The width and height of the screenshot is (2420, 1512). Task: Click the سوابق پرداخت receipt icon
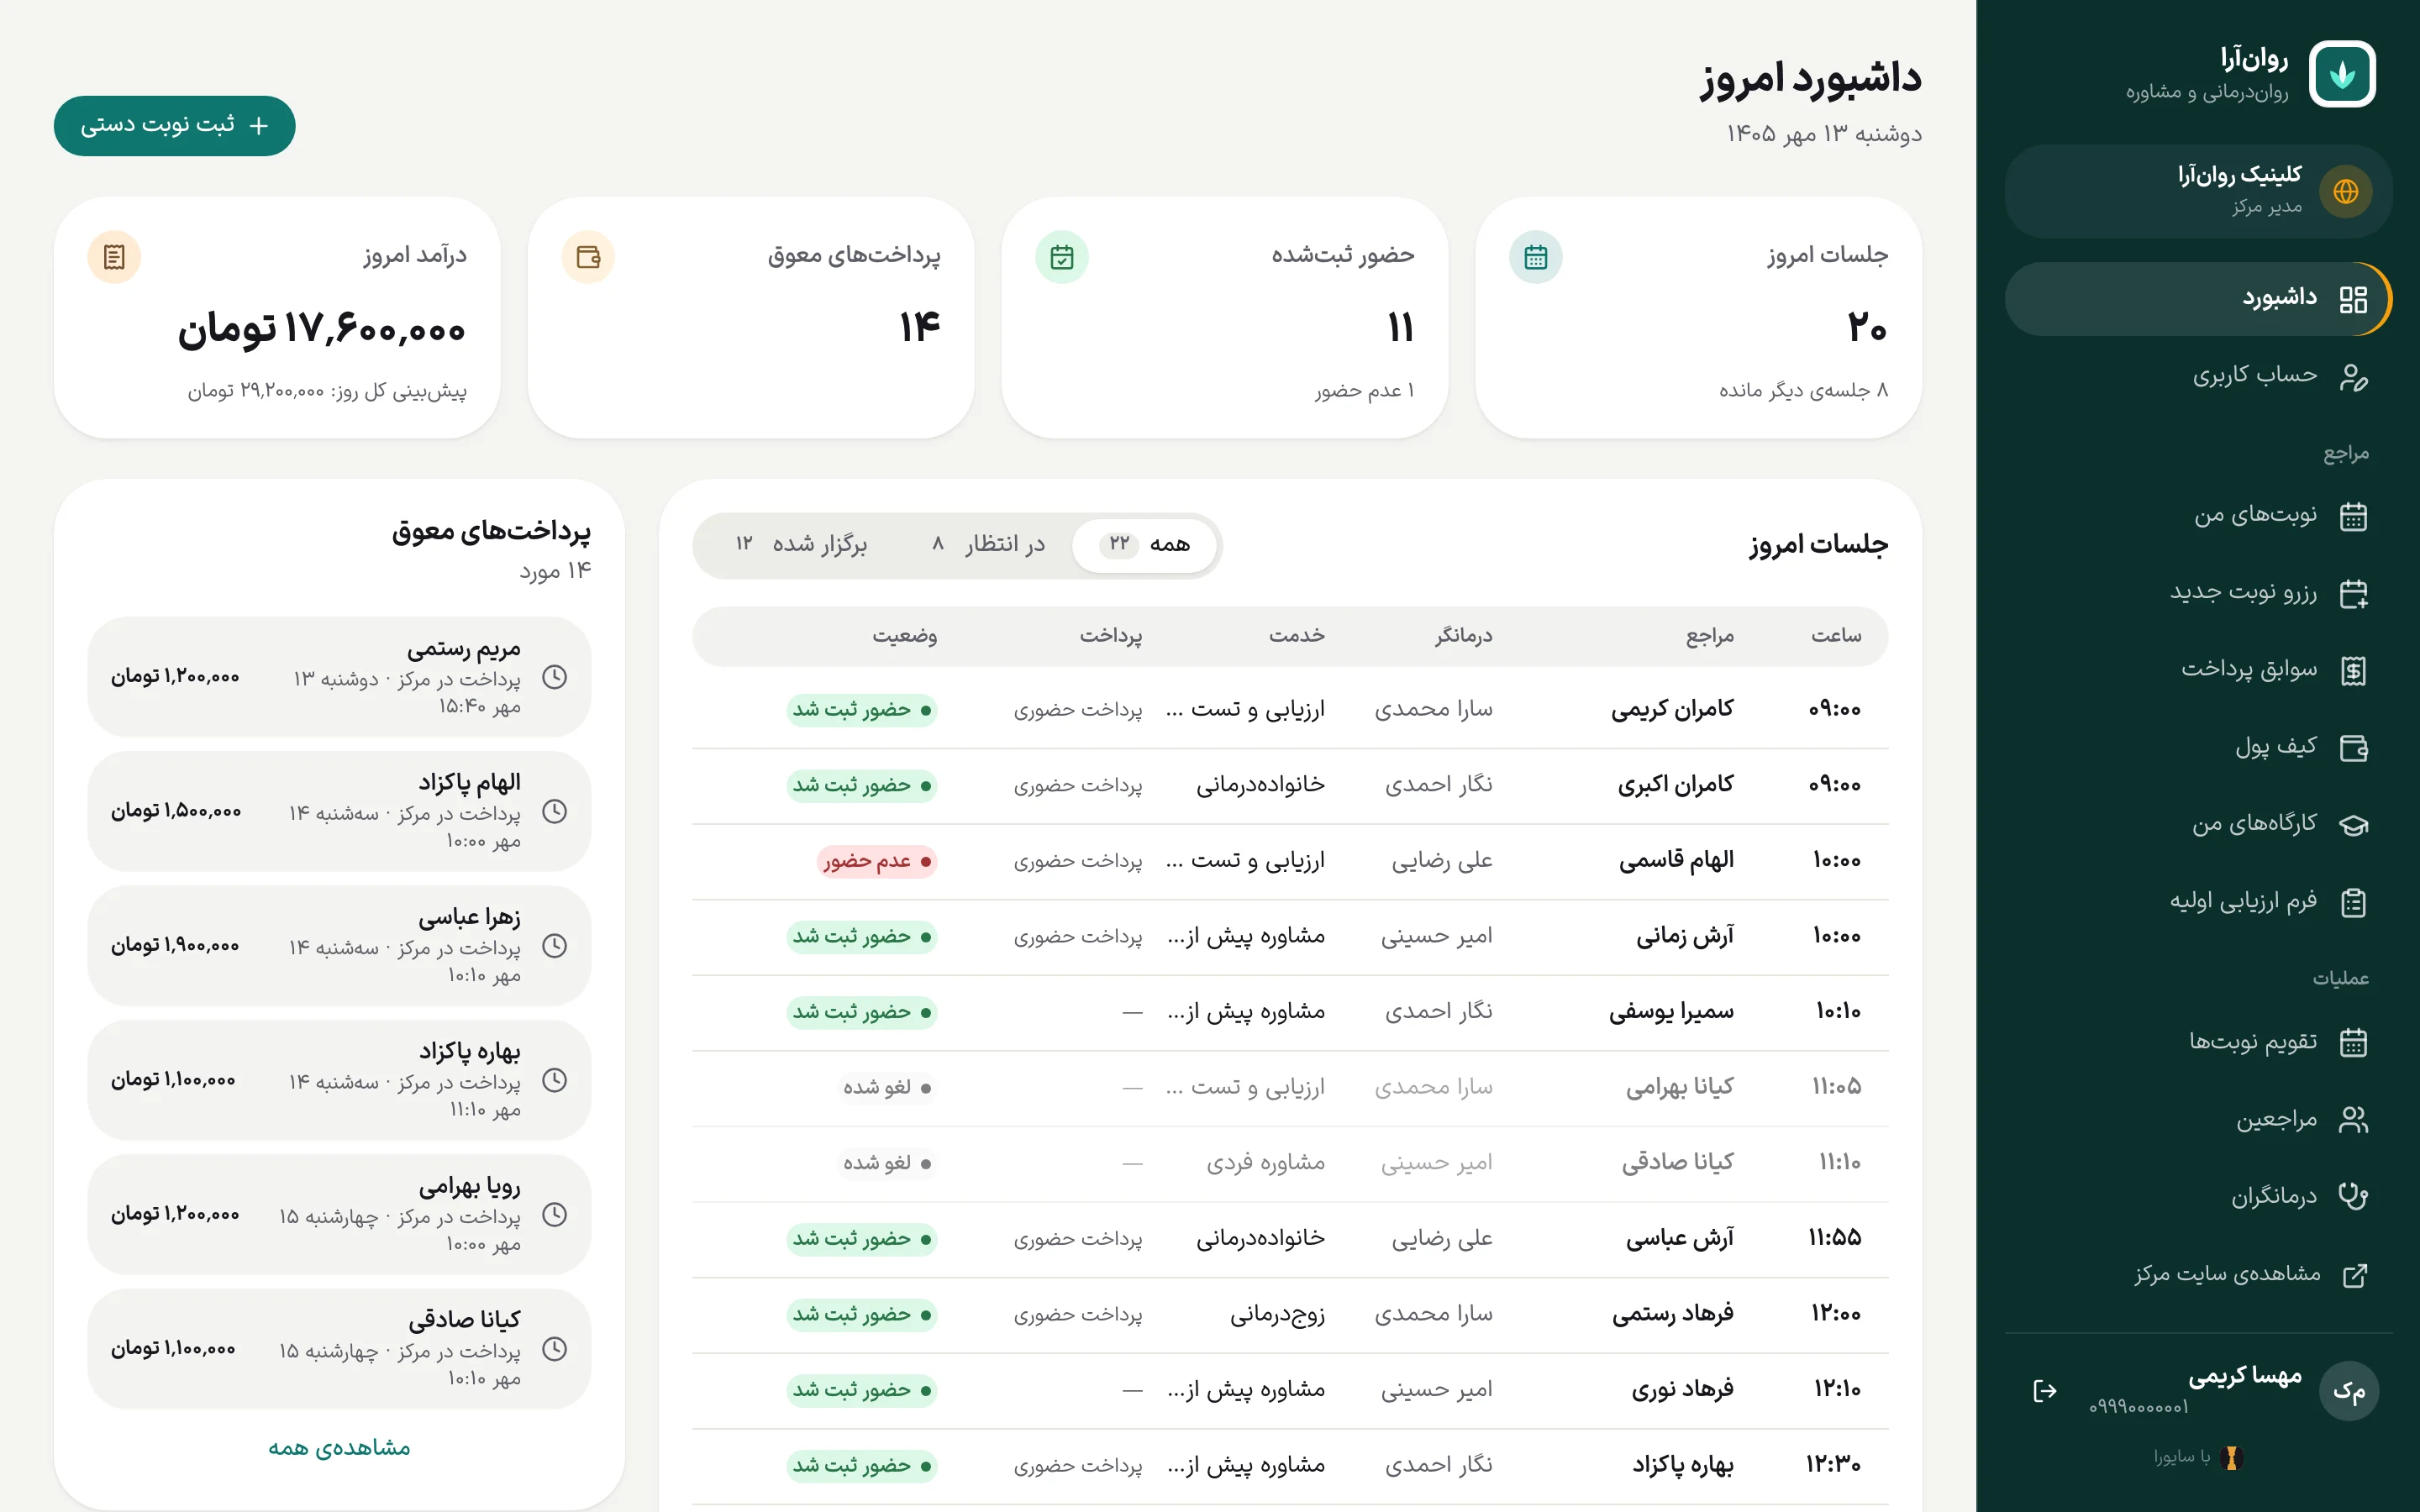2353,670
